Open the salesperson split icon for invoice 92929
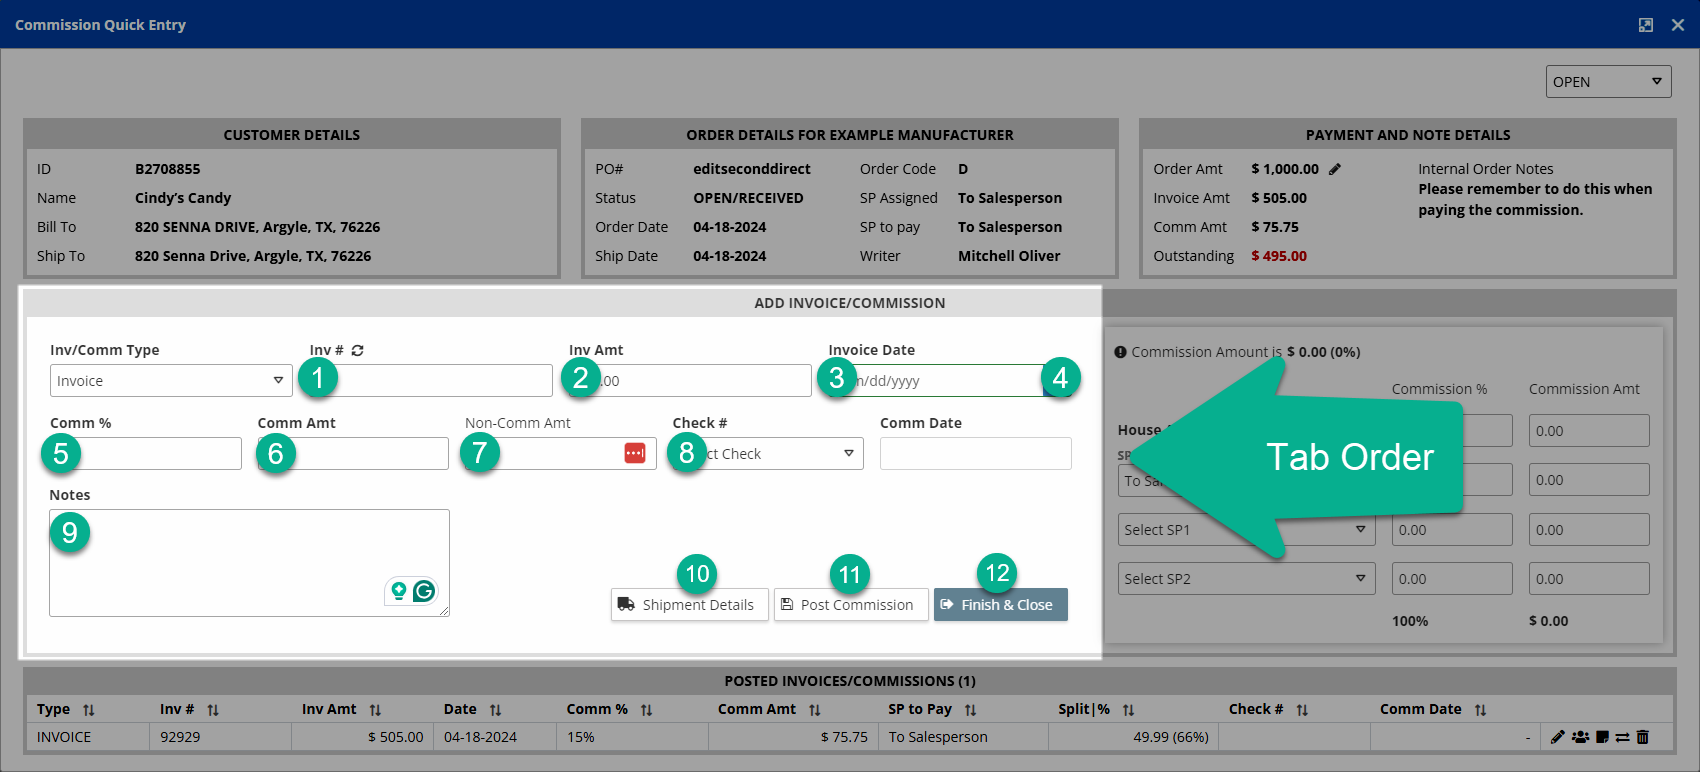Screen dimensions: 1700x772 pyautogui.click(x=1580, y=737)
